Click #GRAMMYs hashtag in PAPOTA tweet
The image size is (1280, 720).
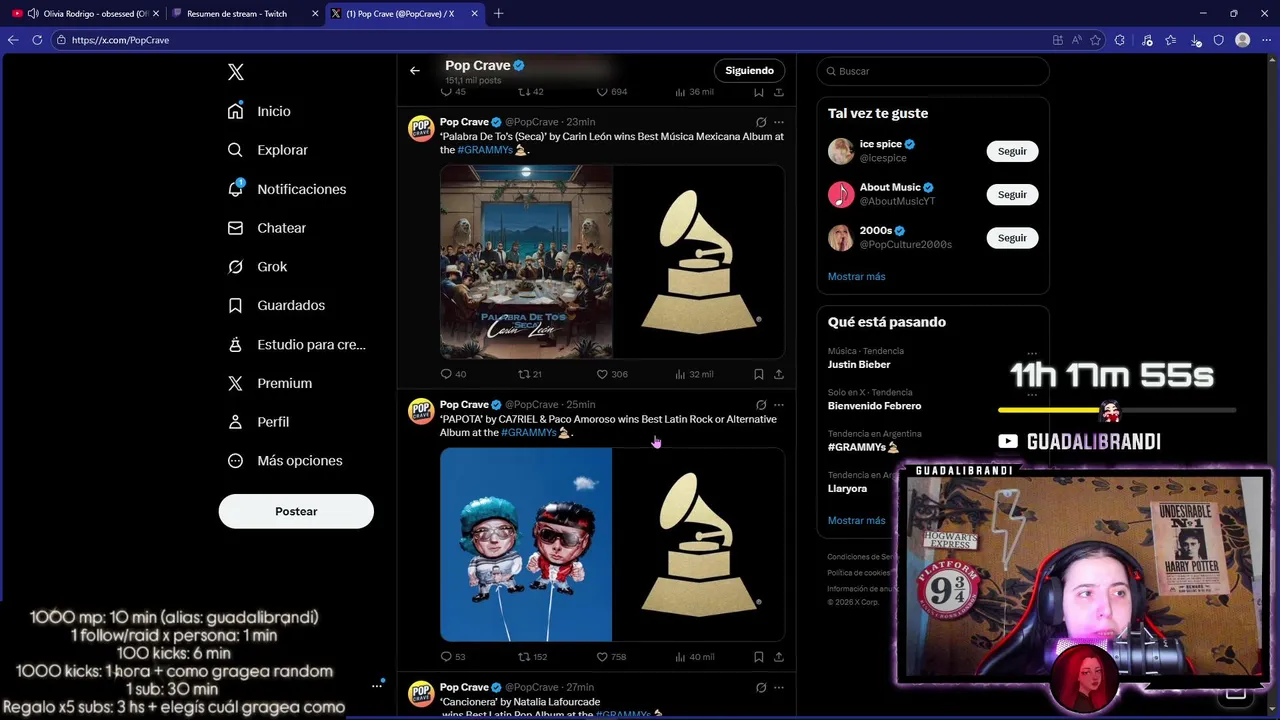click(529, 433)
